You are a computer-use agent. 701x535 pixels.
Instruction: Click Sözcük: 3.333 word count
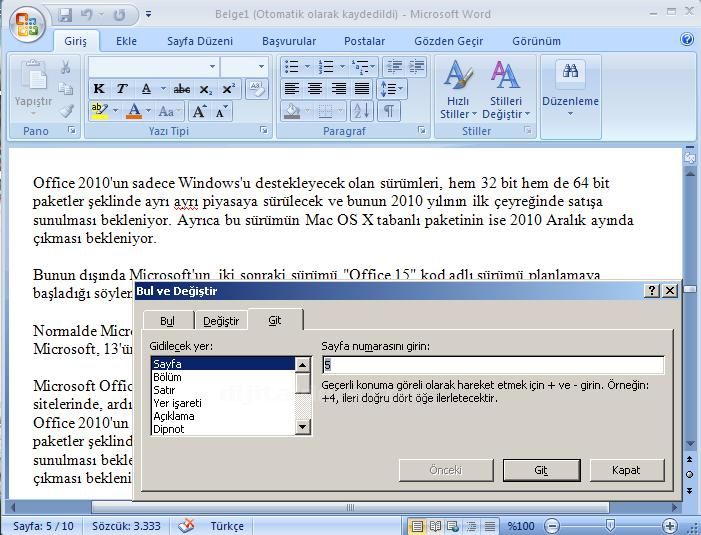pos(125,526)
